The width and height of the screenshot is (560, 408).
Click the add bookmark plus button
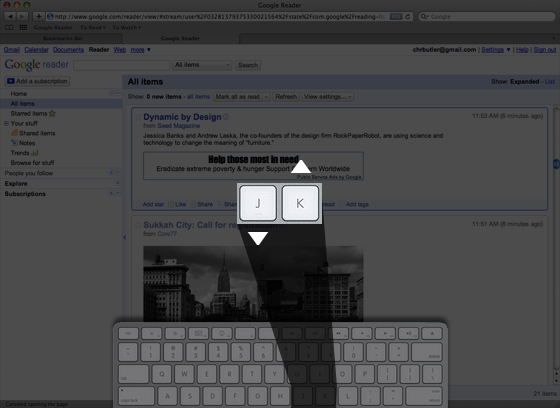point(39,16)
